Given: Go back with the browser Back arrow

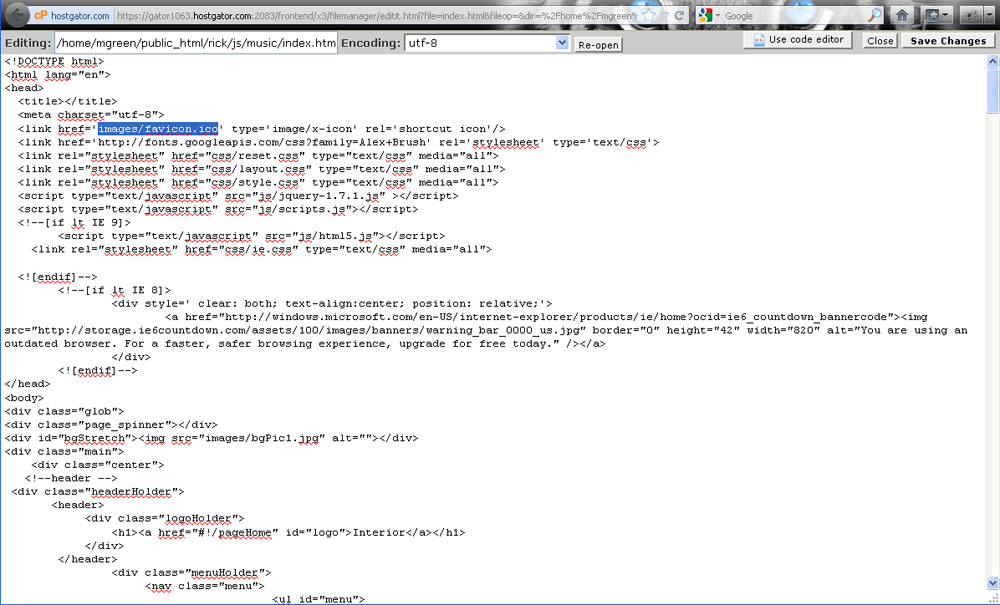Looking at the screenshot, I should 17,15.
